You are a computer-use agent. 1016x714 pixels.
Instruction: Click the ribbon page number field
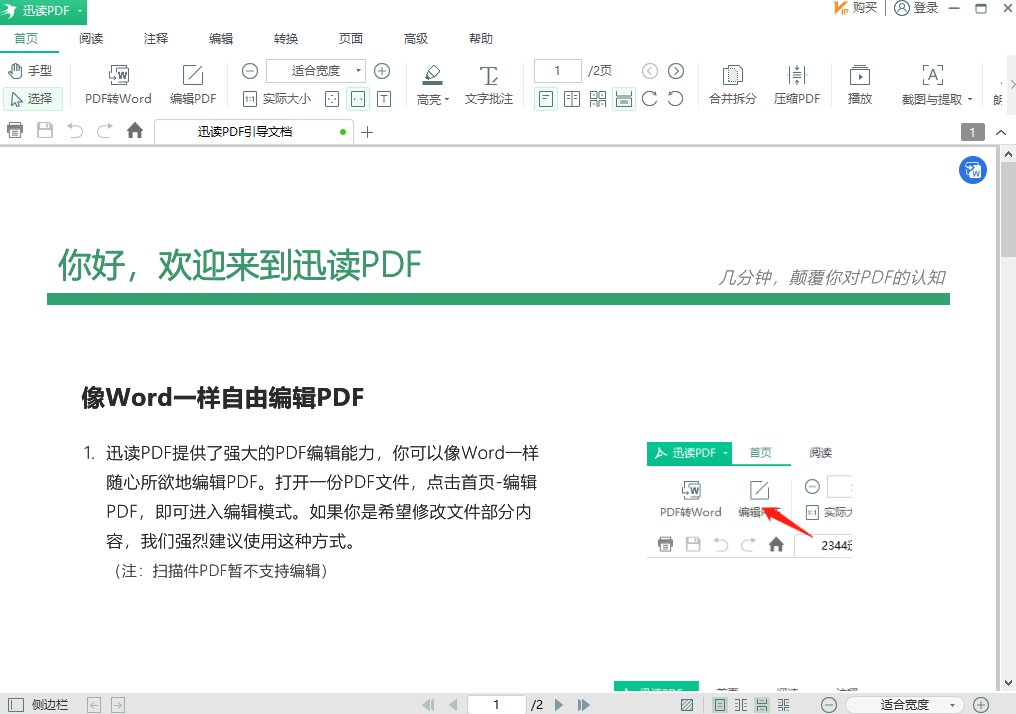click(x=557, y=71)
